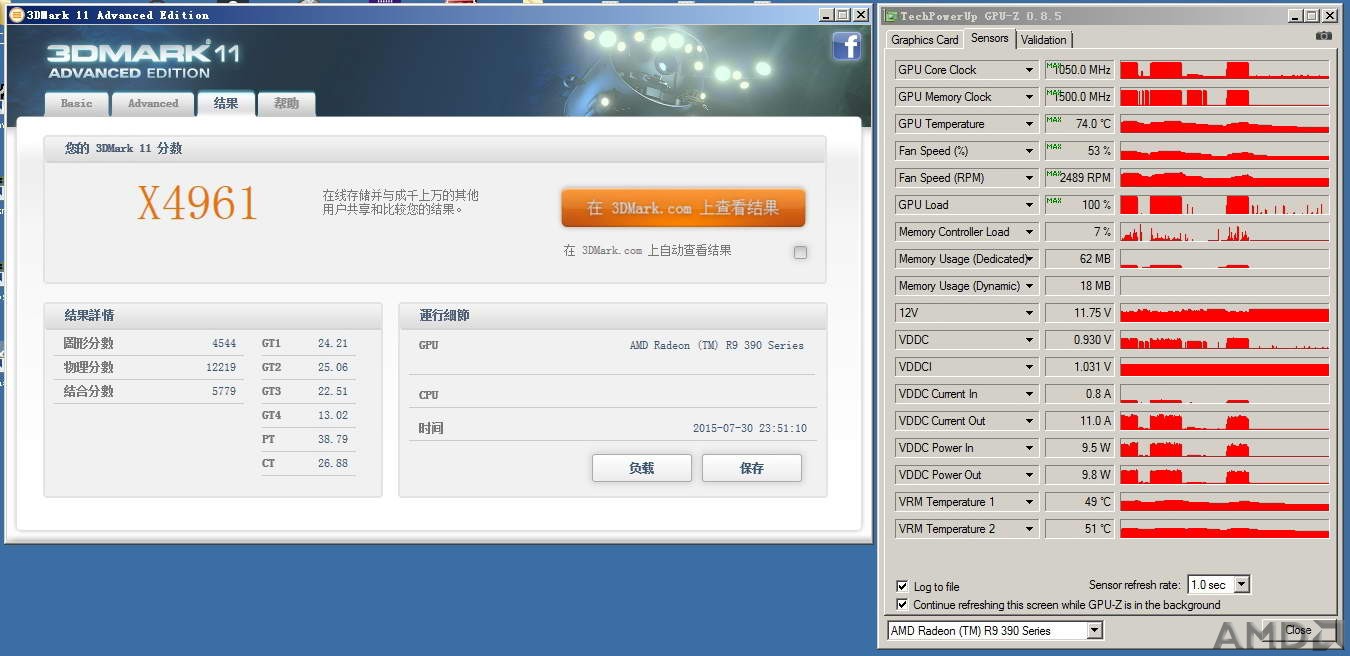
Task: Click the 结合分数 value 5779
Action: click(224, 392)
